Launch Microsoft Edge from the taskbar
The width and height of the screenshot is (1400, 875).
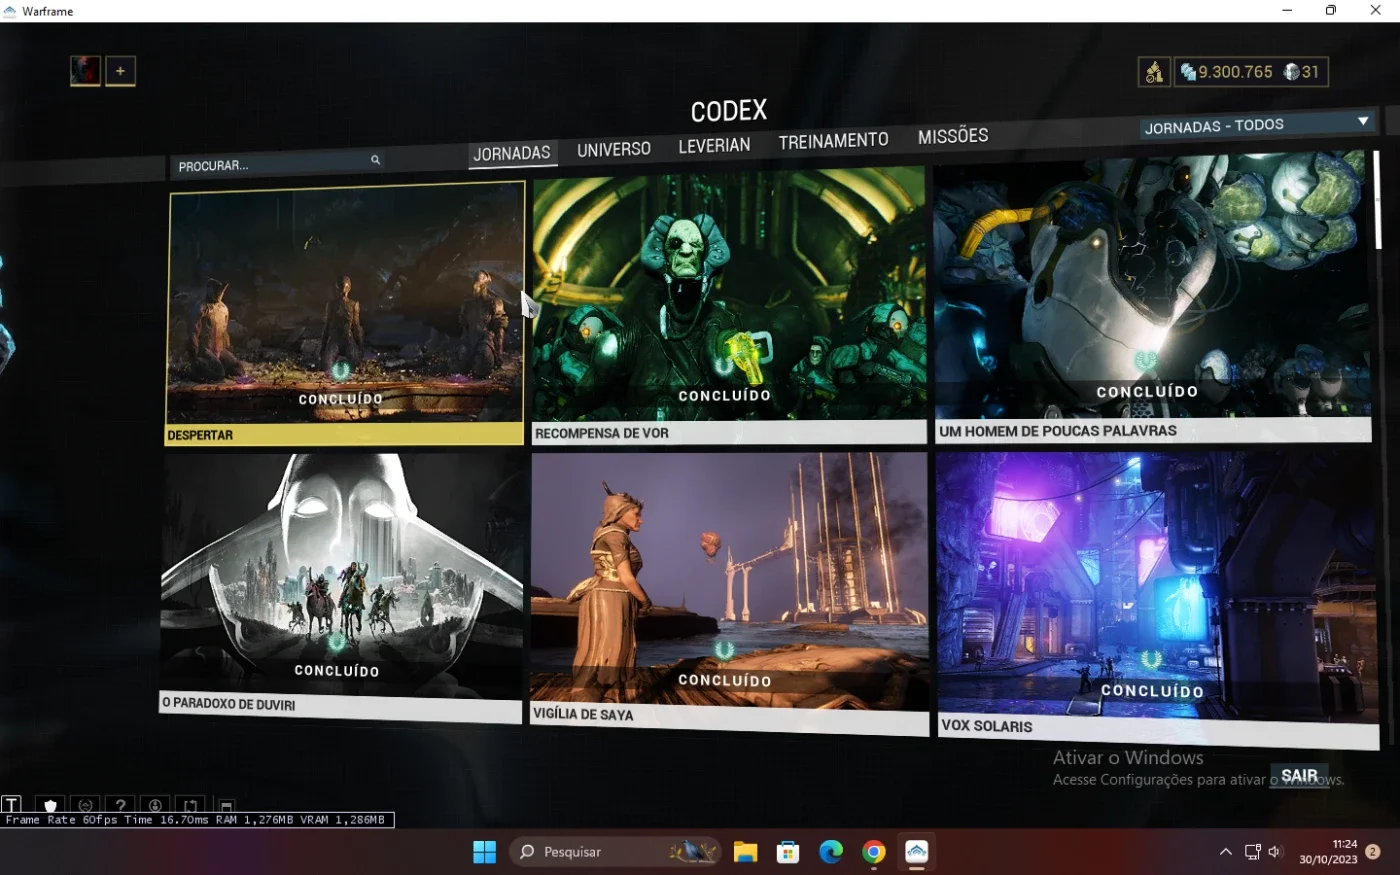831,852
